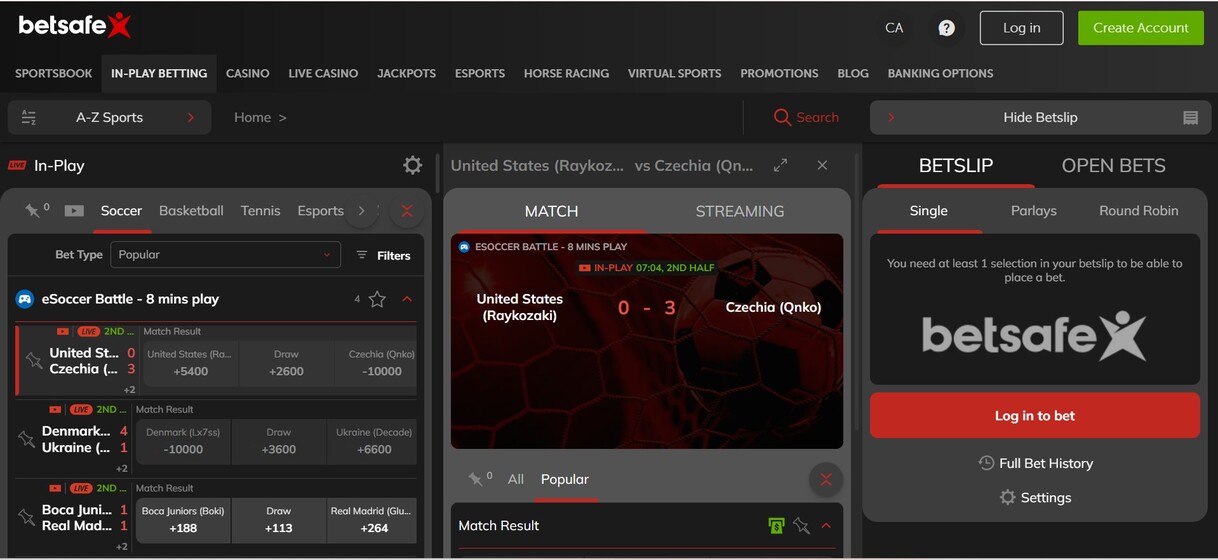Favorite eSoccer Battle league with star icon
1218x560 pixels.
[377, 299]
